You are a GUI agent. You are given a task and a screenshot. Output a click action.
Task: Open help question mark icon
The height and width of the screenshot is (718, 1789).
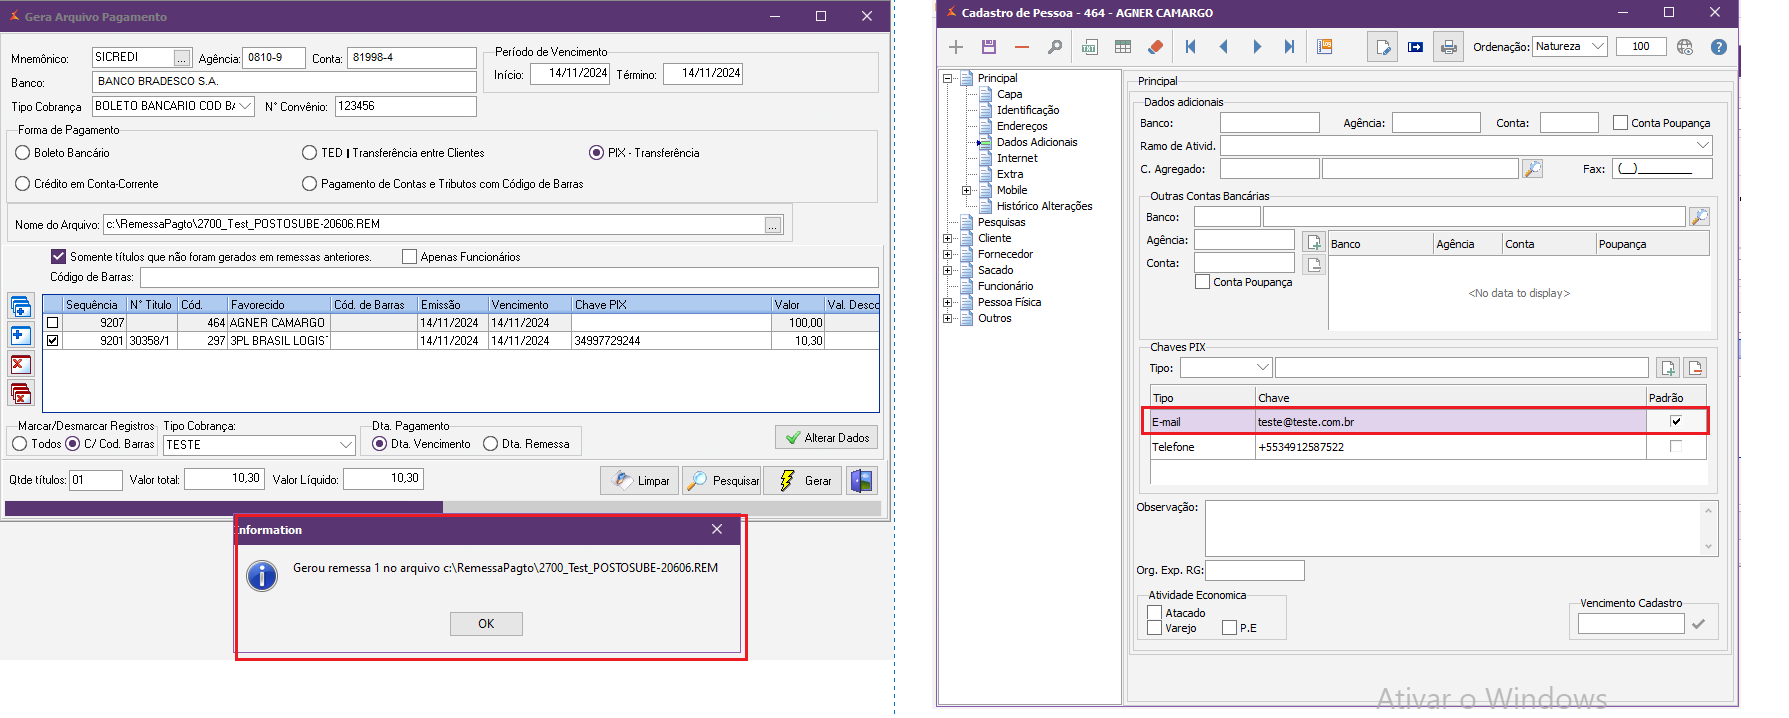1718,47
